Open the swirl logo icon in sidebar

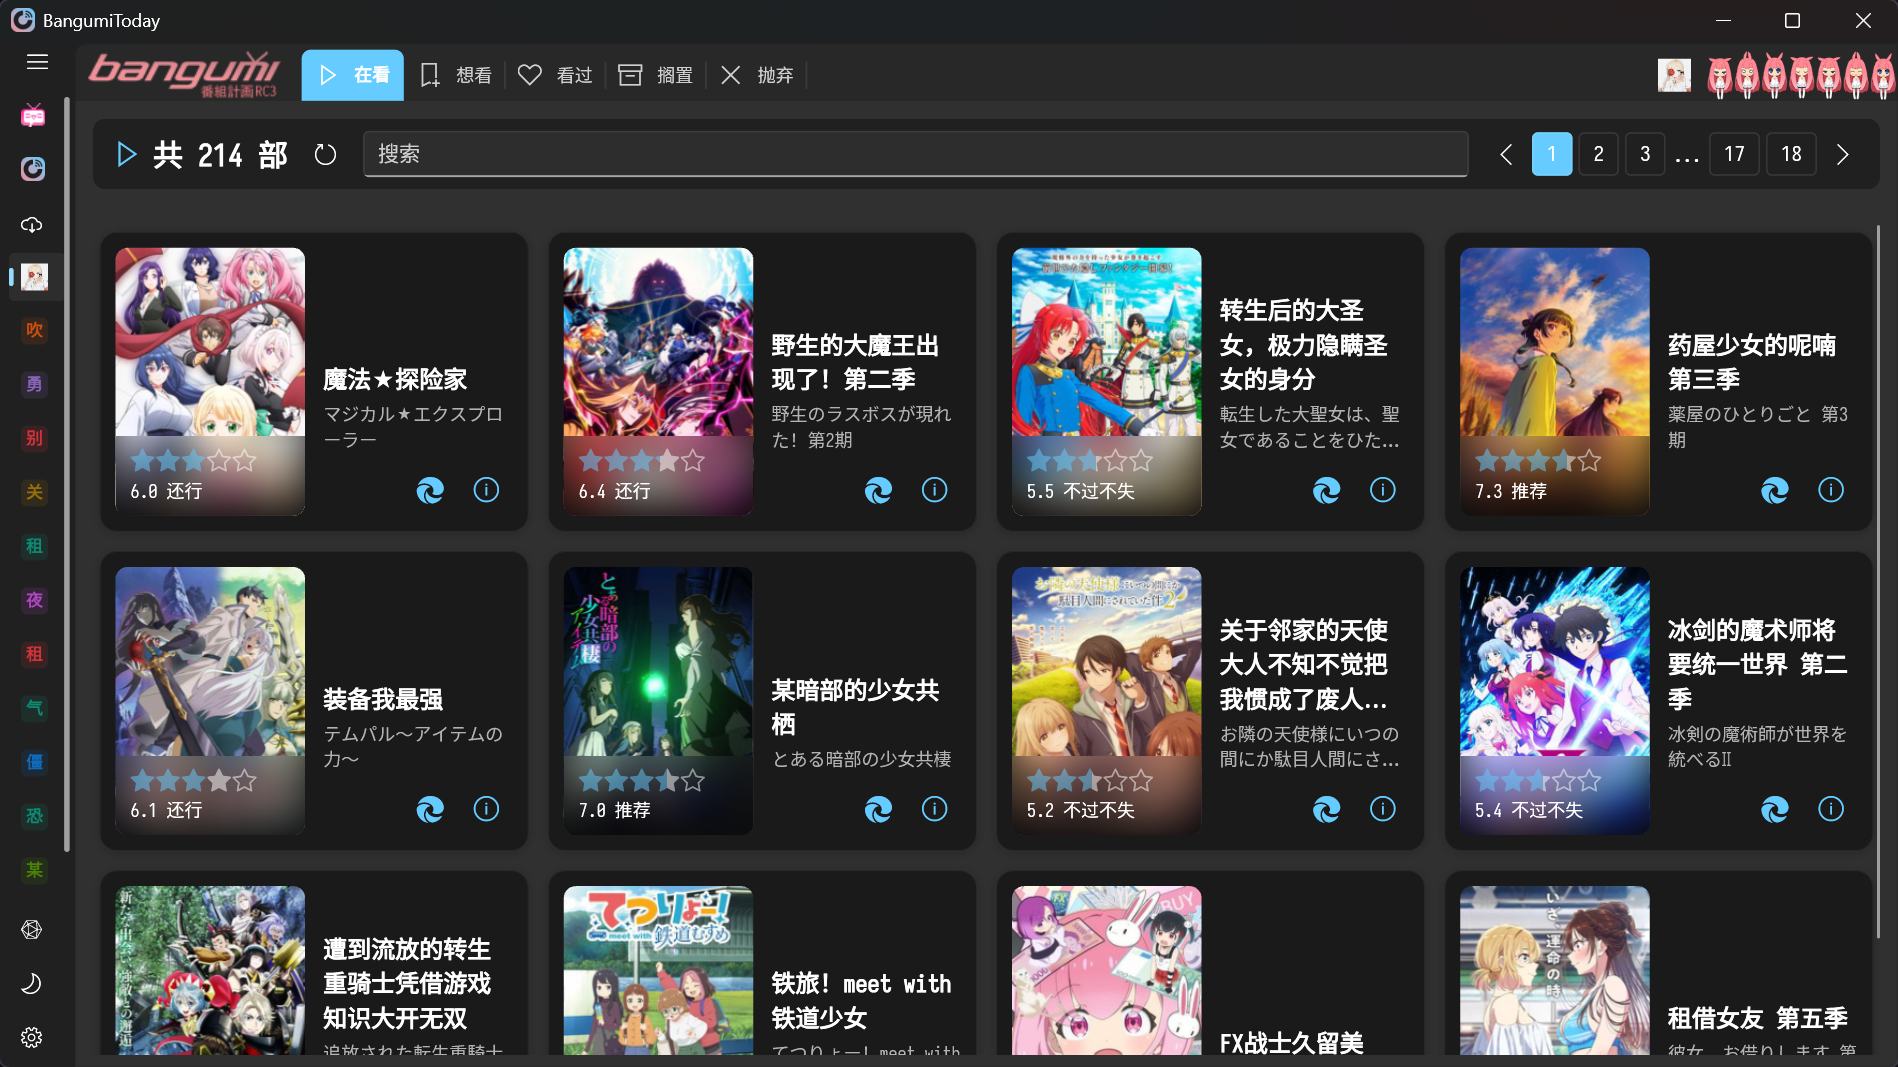33,169
